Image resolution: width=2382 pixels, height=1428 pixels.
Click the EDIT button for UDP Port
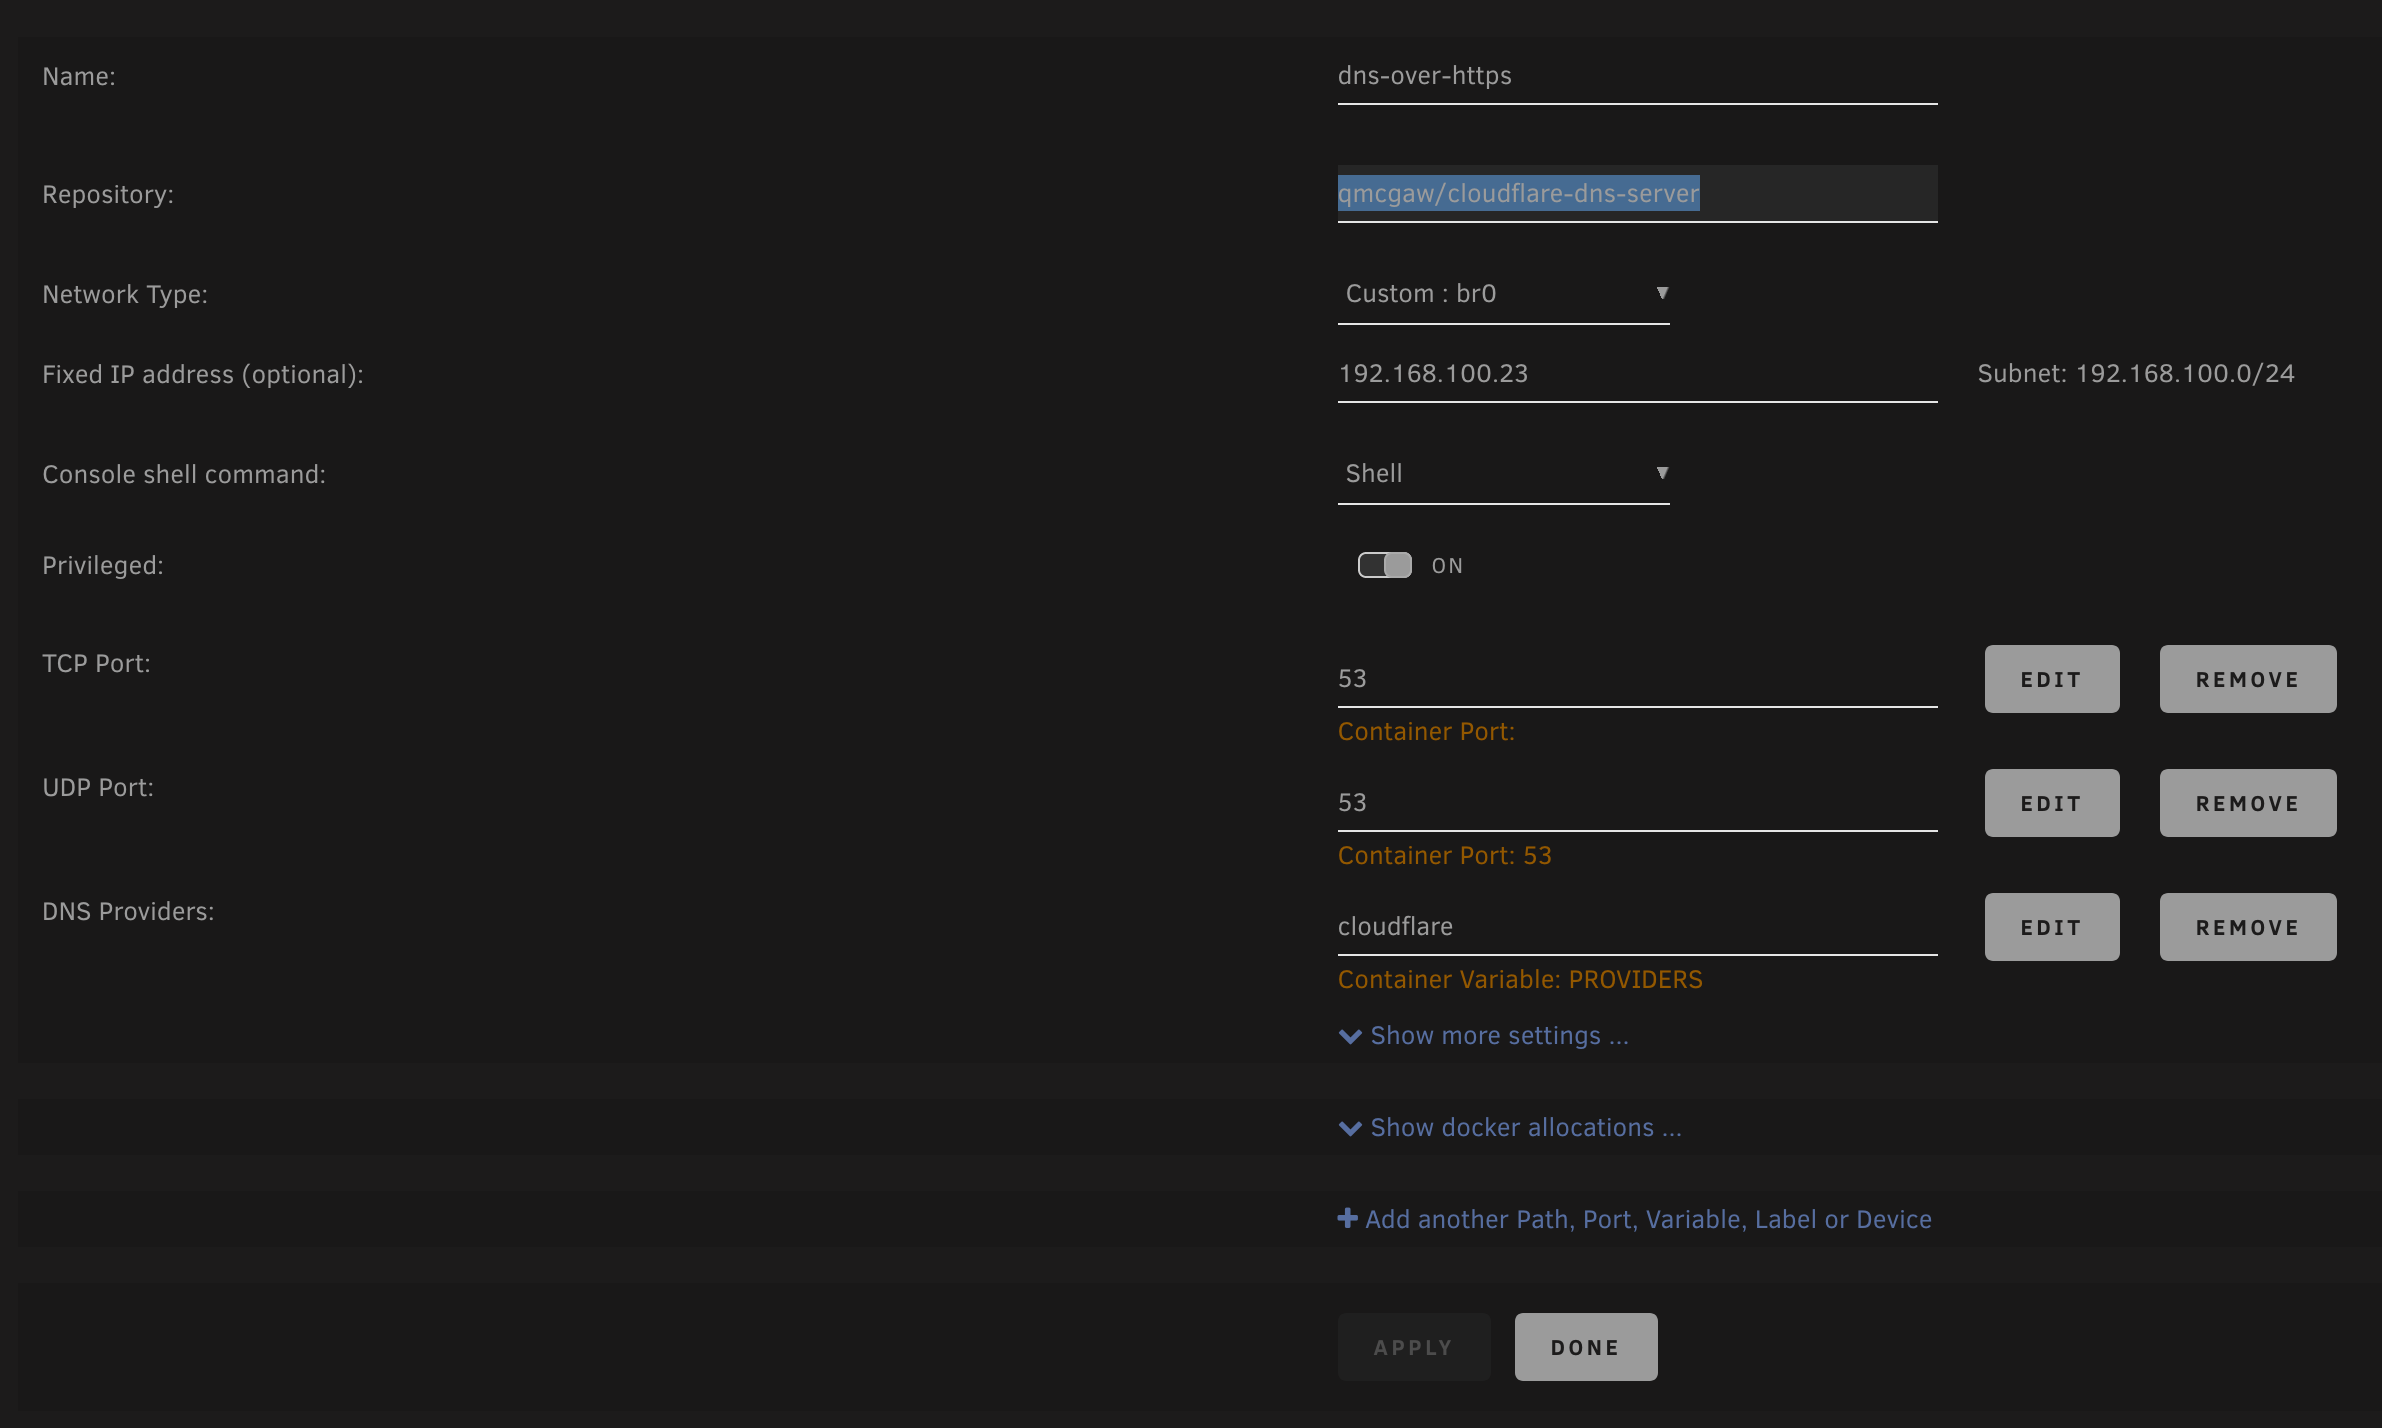[x=2052, y=802]
